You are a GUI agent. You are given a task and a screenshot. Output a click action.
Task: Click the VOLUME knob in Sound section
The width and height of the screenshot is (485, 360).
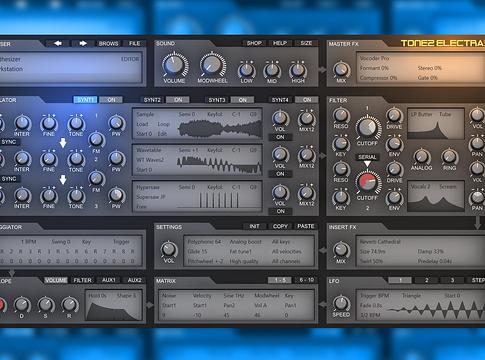pyautogui.click(x=175, y=65)
